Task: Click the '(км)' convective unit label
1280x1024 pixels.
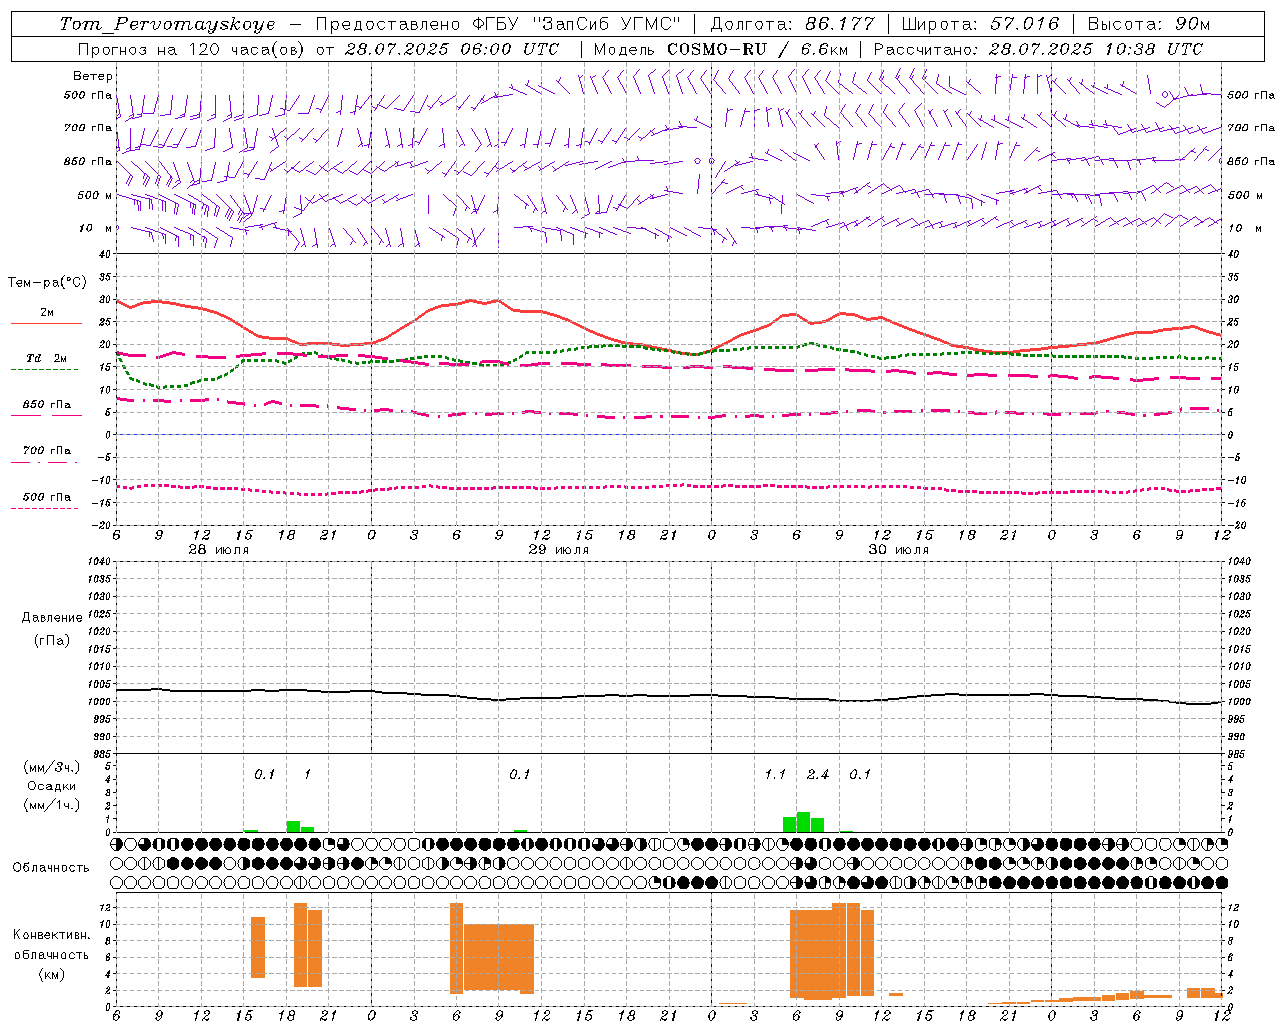Action: click(52, 974)
